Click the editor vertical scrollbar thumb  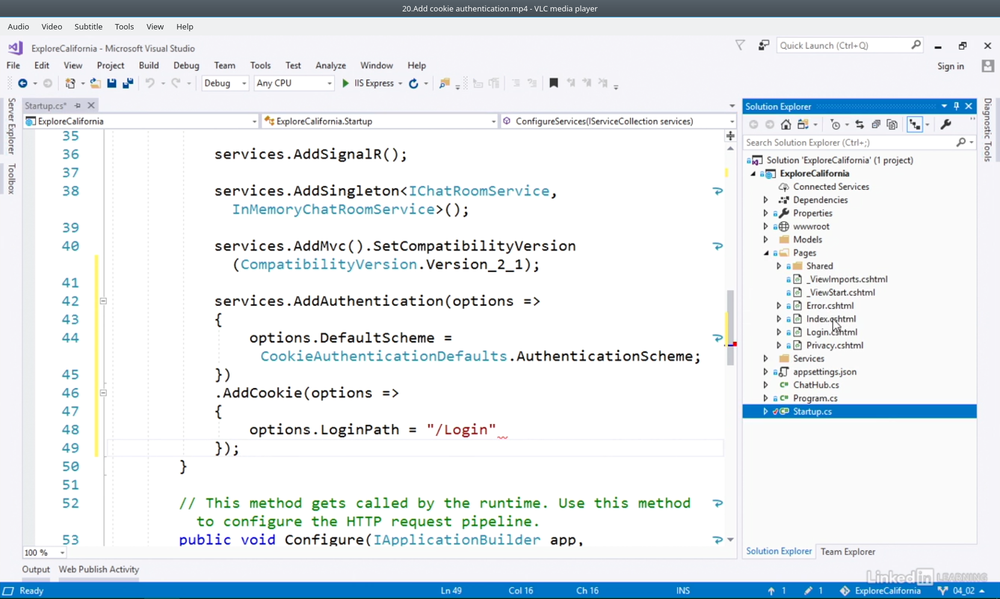pos(730,327)
